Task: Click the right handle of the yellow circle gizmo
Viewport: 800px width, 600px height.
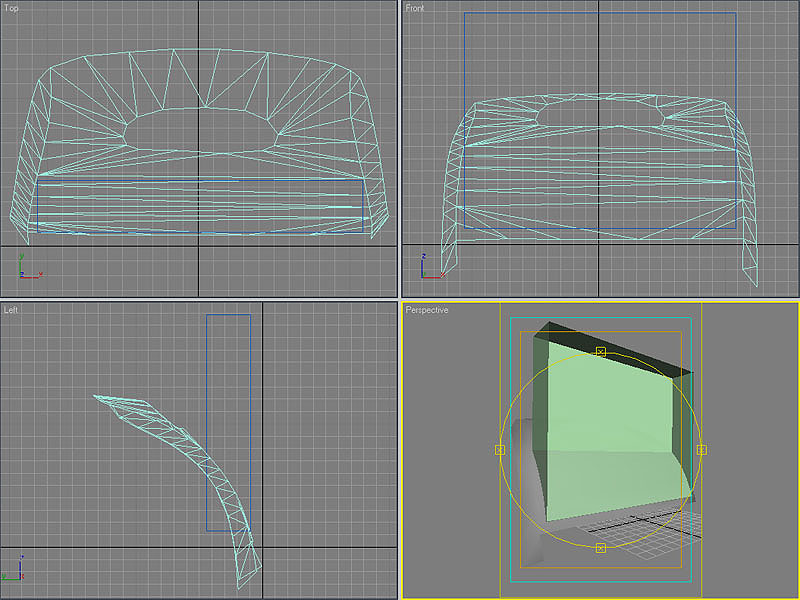Action: pos(701,450)
